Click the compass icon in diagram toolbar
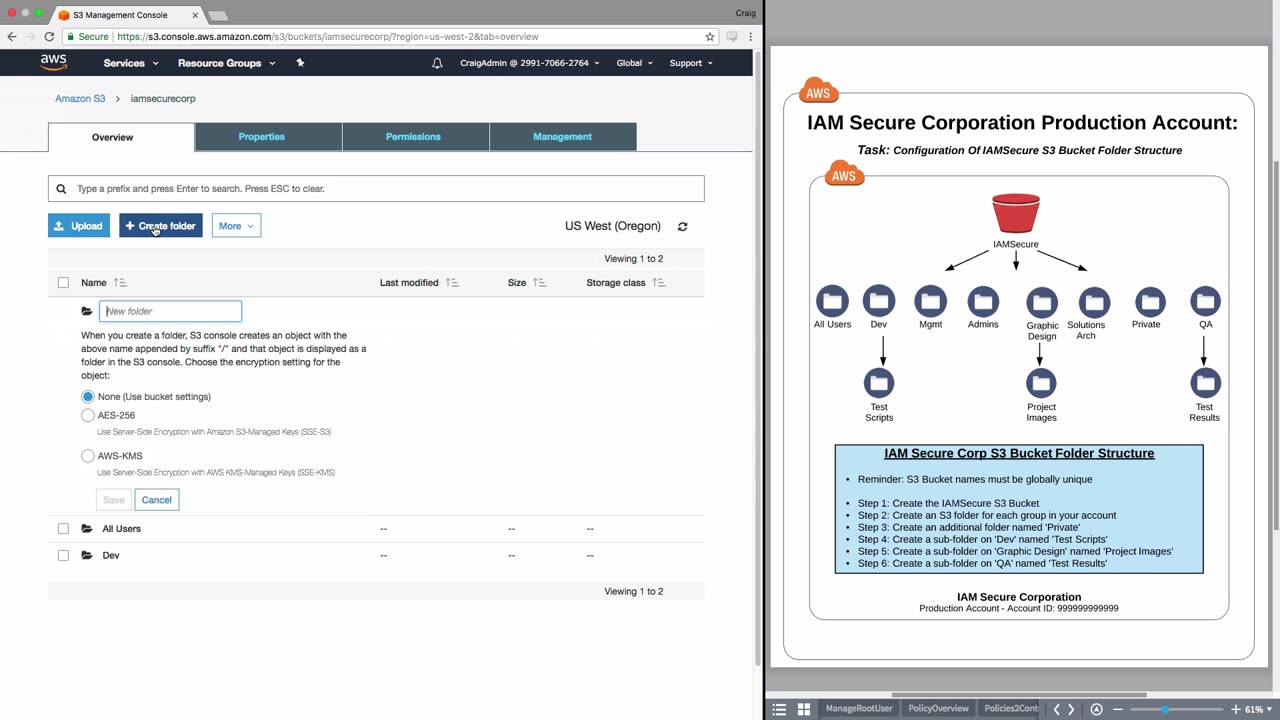Screen dimensions: 1280x720 pos(1096,709)
